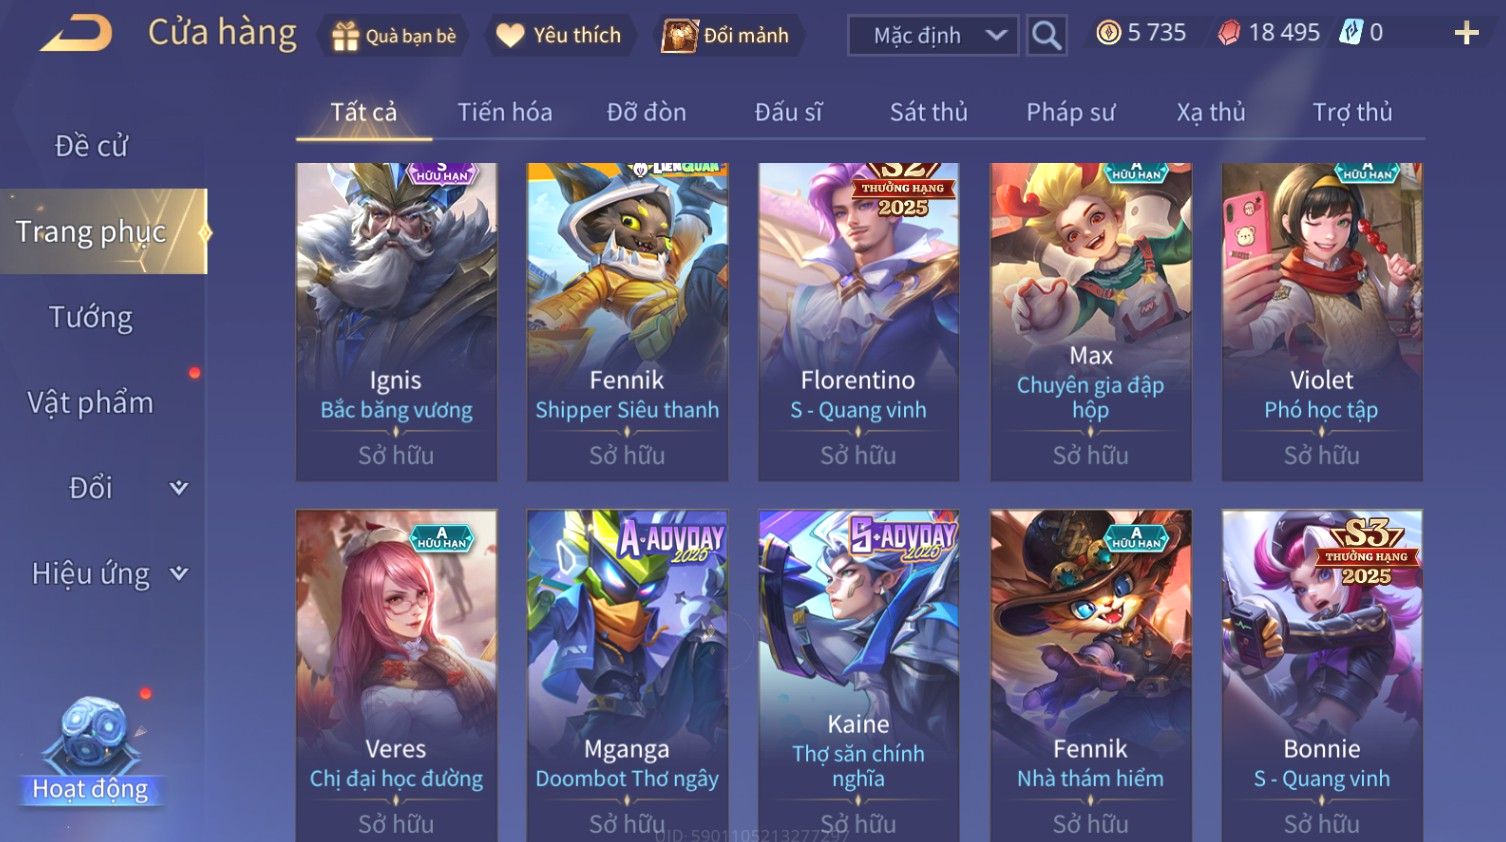
Task: Click the red gem currency icon
Action: (1228, 33)
